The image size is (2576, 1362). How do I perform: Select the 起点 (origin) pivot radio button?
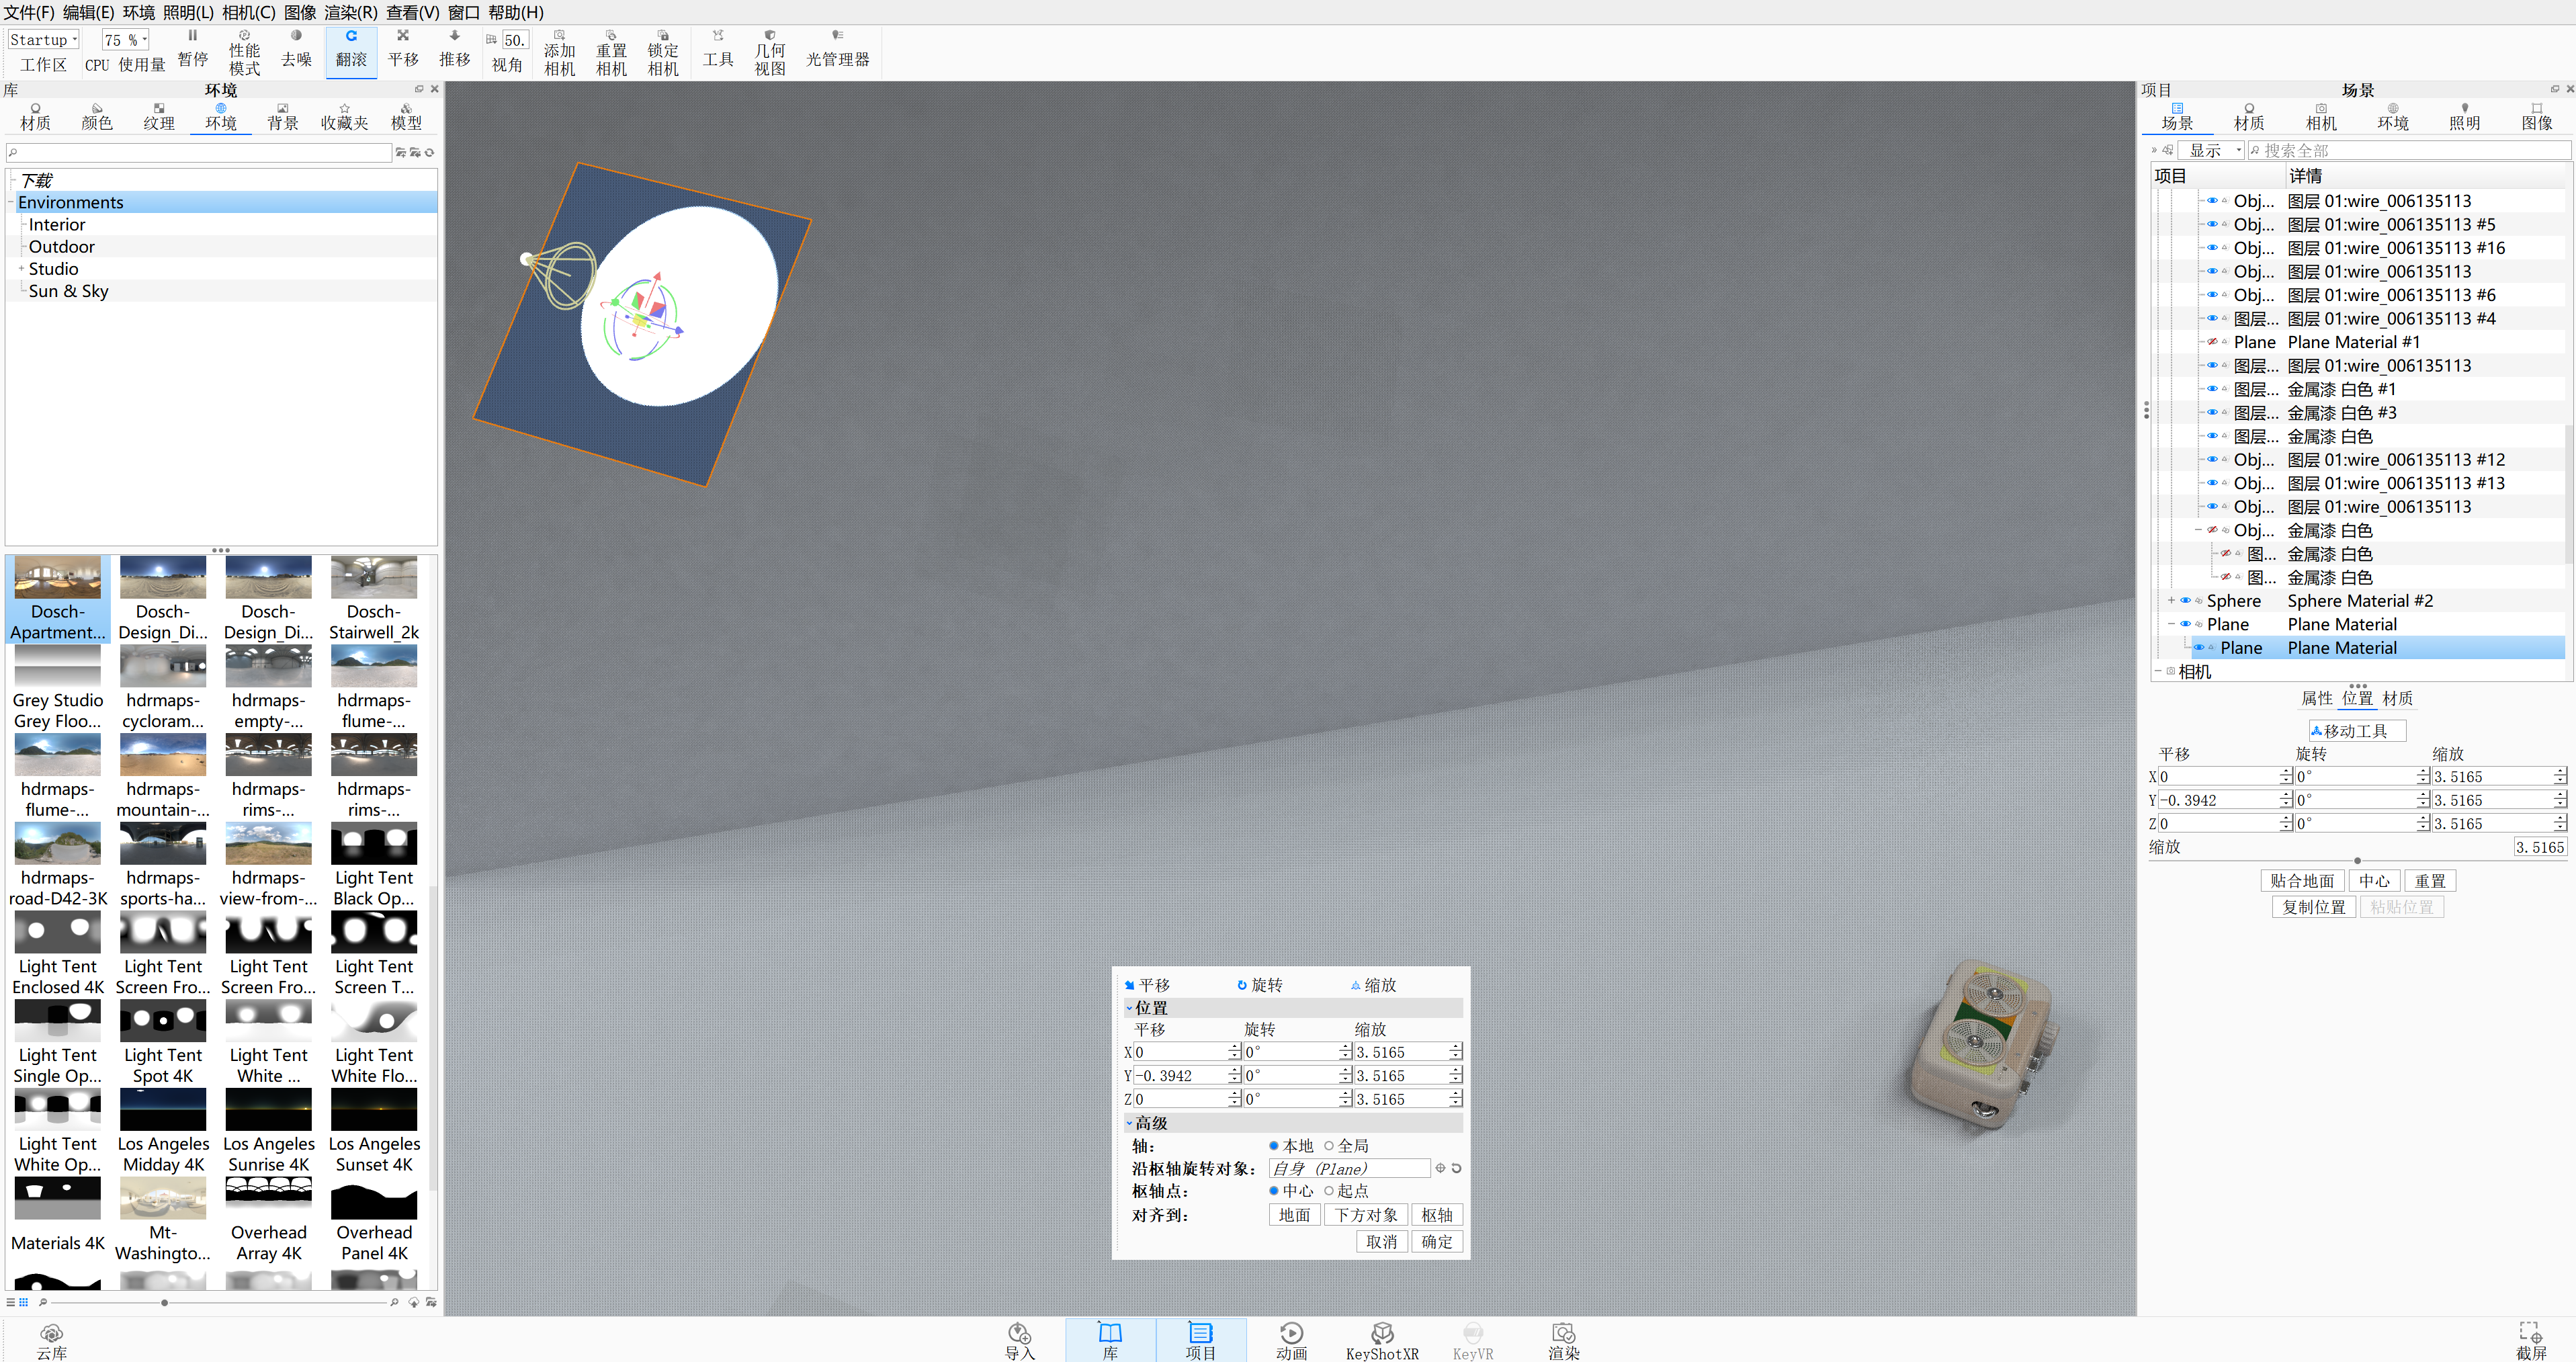tap(1329, 1191)
